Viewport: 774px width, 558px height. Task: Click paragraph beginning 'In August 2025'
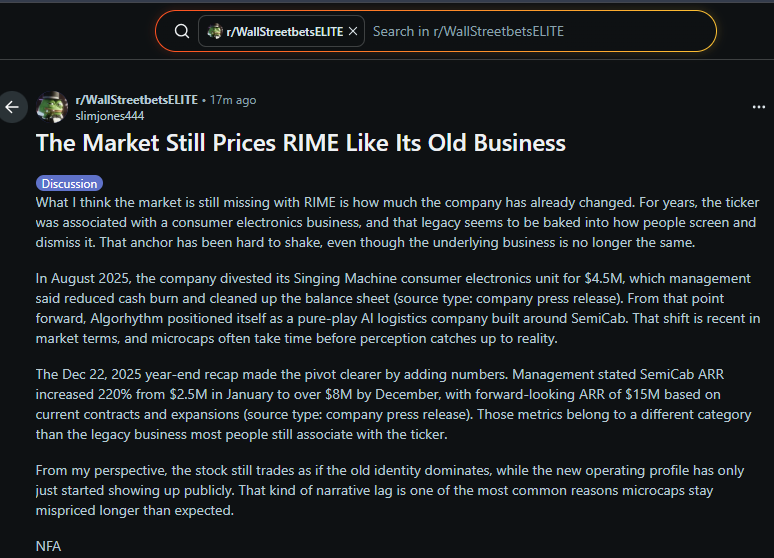[x=398, y=308]
